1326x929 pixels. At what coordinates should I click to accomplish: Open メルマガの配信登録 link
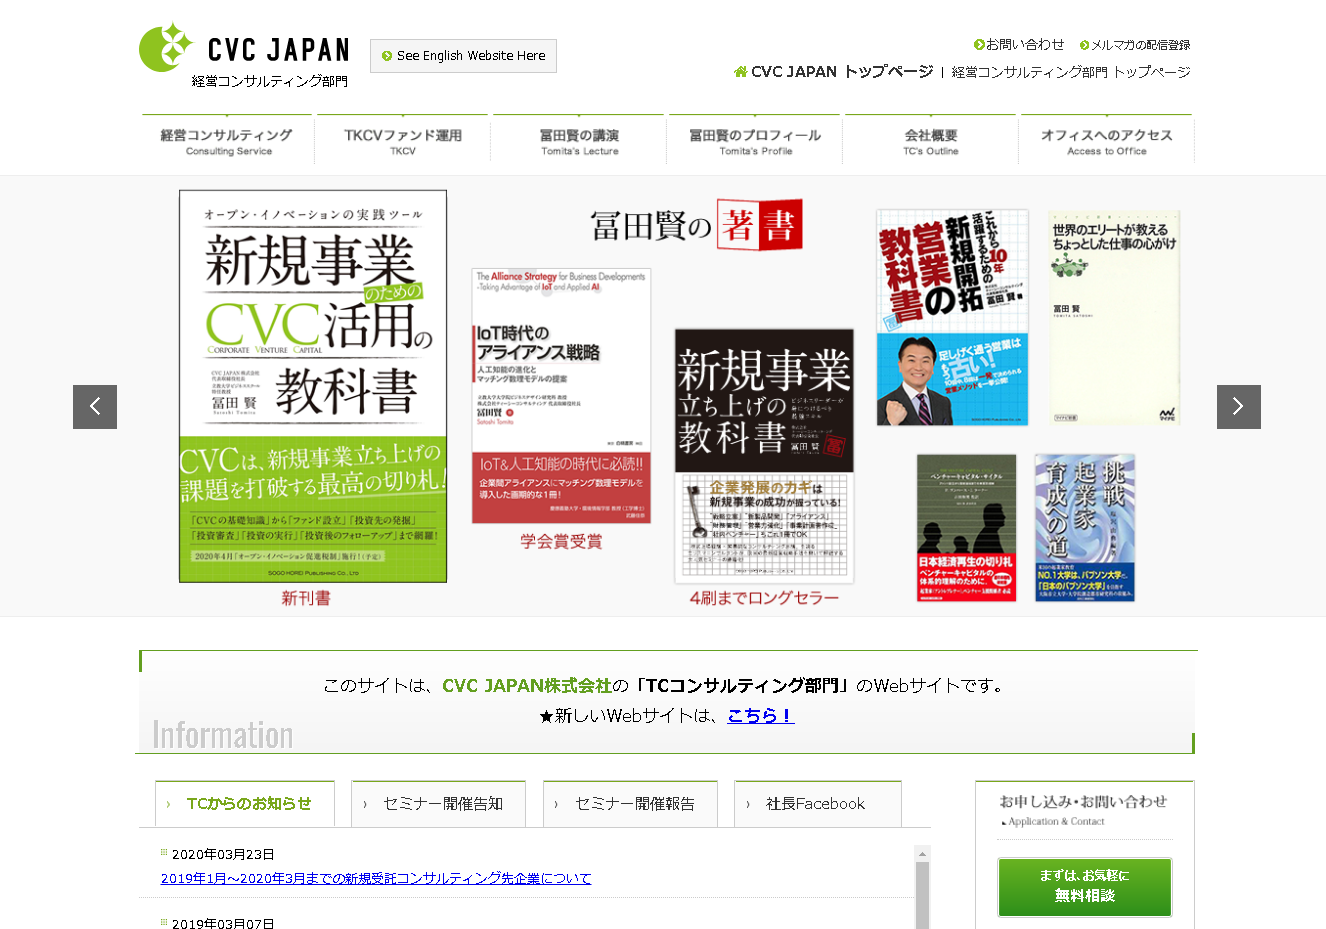(x=1140, y=45)
